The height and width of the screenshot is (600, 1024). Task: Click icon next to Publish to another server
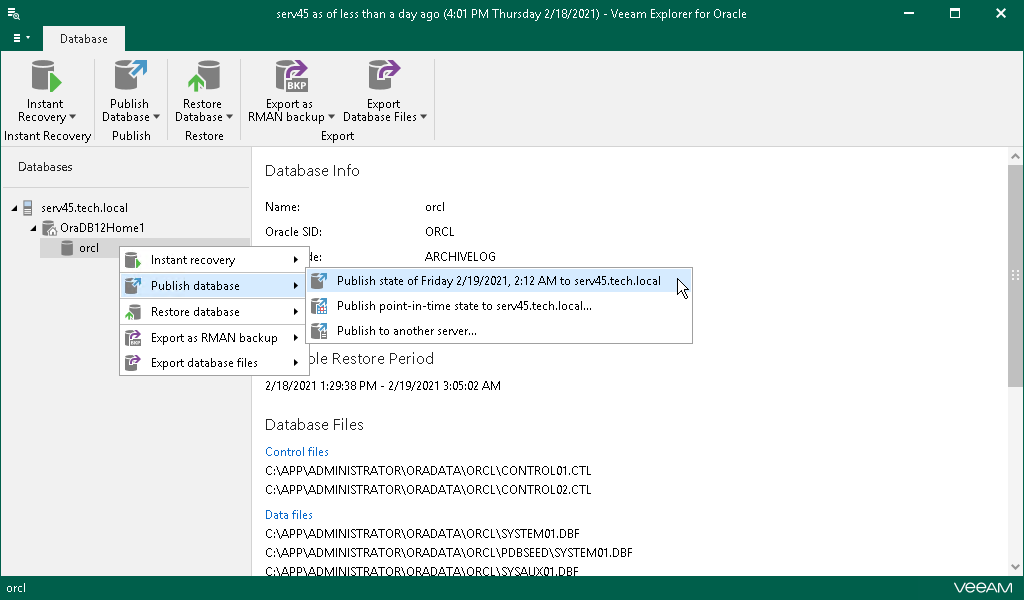[x=319, y=330]
